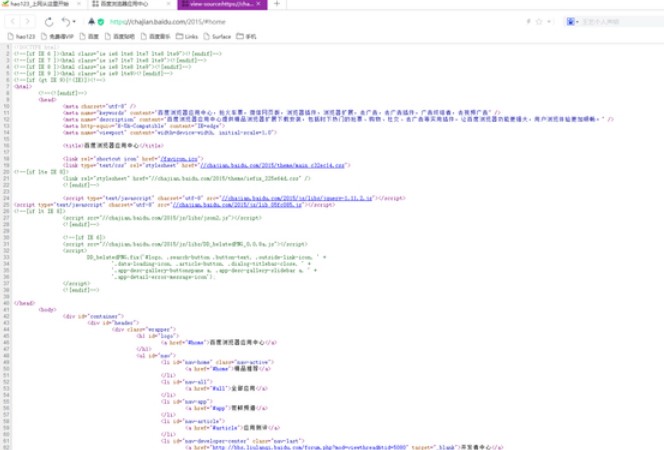Open the dropdown next to the undo arrow
The height and width of the screenshot is (450, 664).
(74, 22)
